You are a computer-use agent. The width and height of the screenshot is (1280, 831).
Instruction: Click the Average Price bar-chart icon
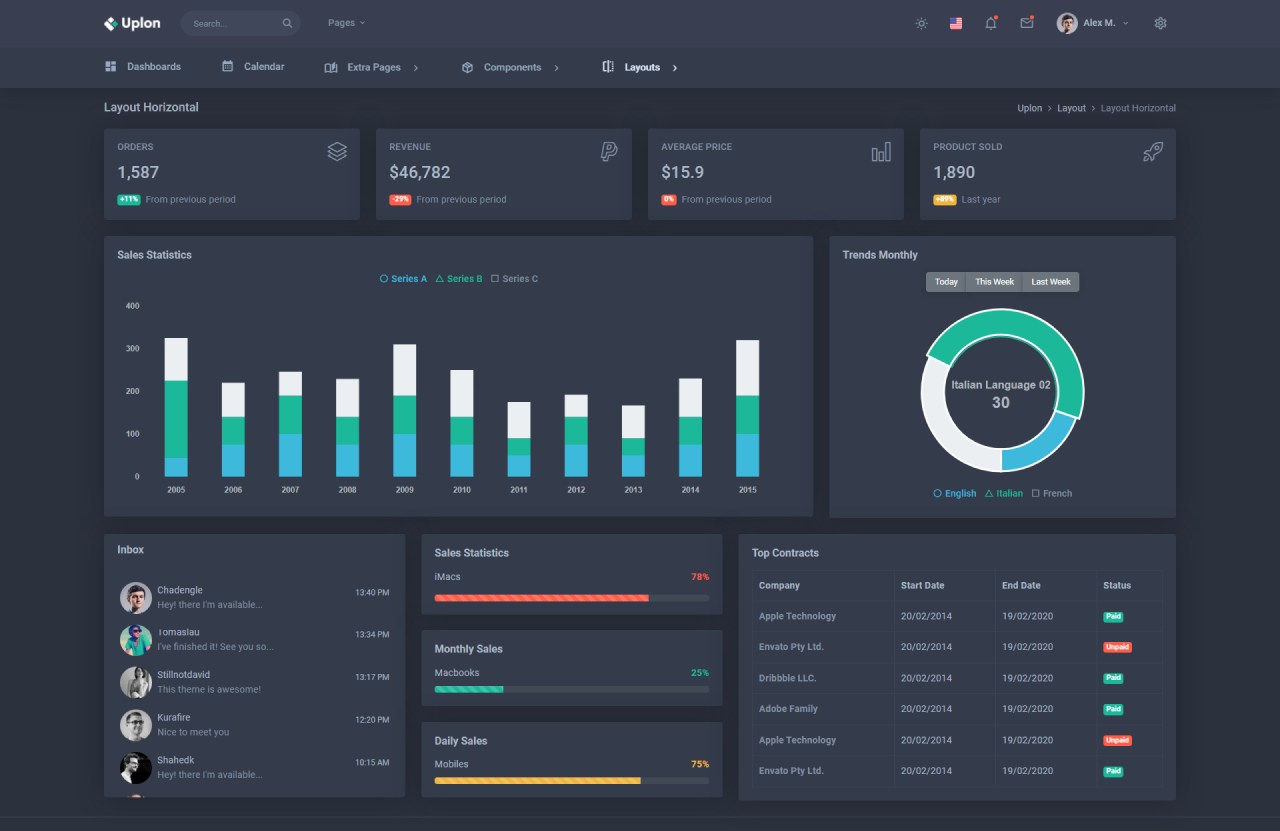tap(881, 152)
